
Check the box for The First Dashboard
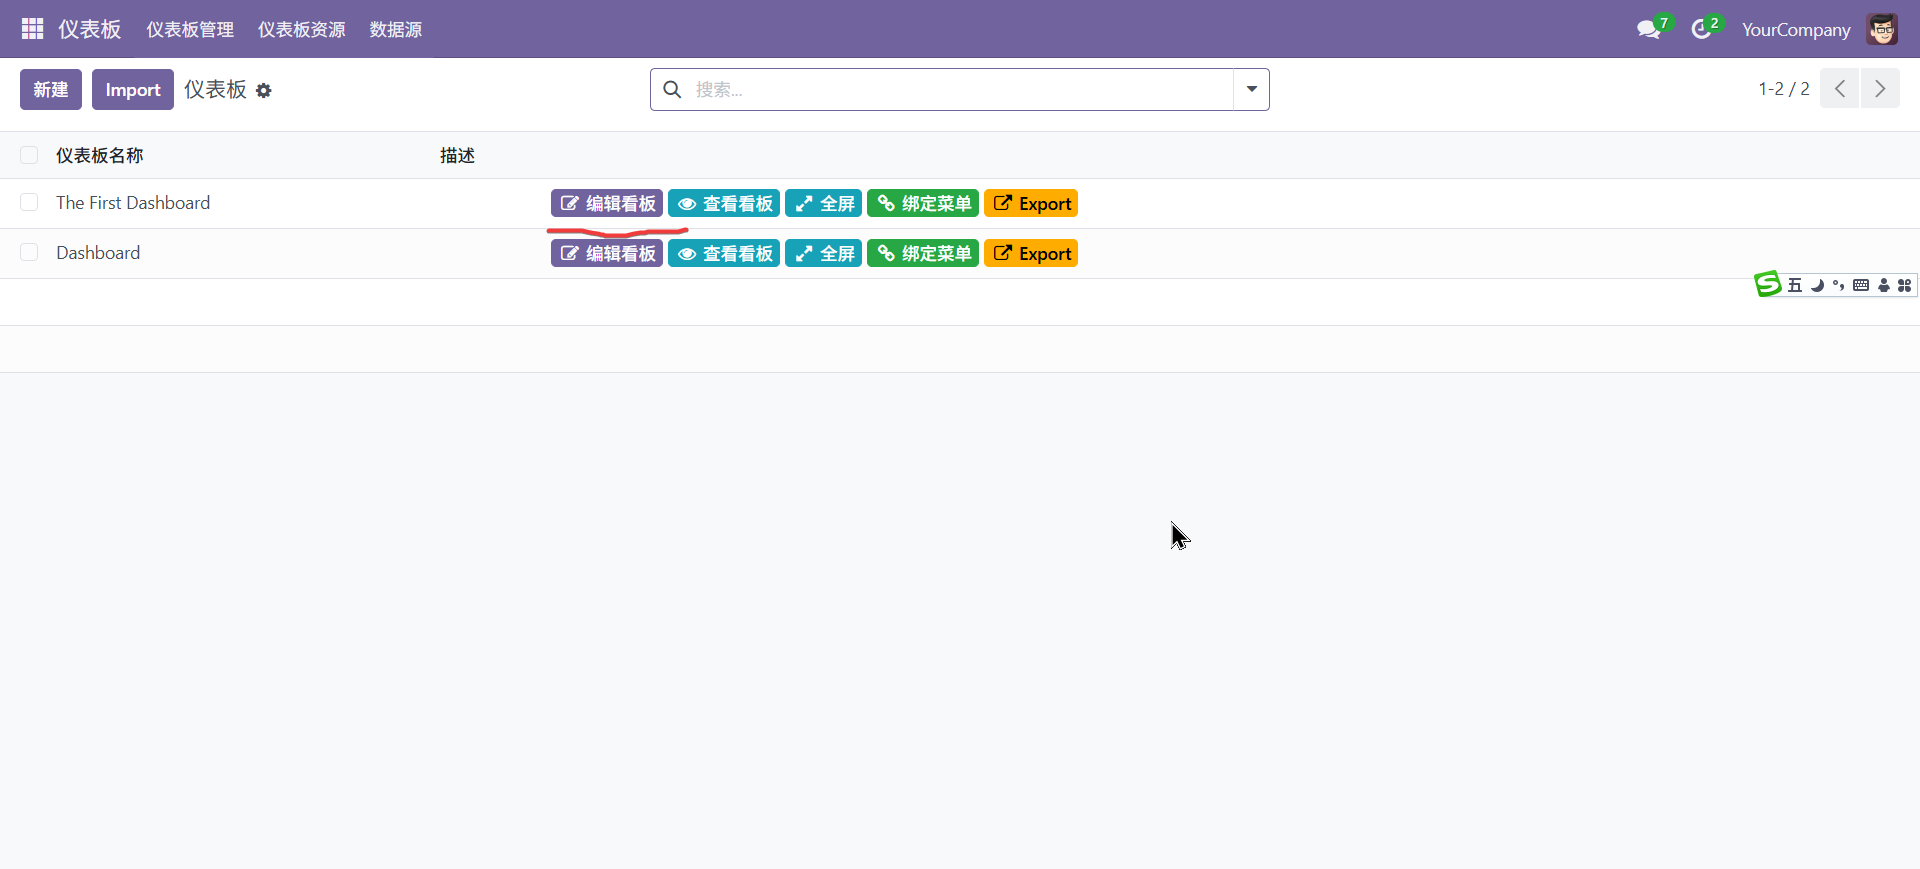(29, 203)
